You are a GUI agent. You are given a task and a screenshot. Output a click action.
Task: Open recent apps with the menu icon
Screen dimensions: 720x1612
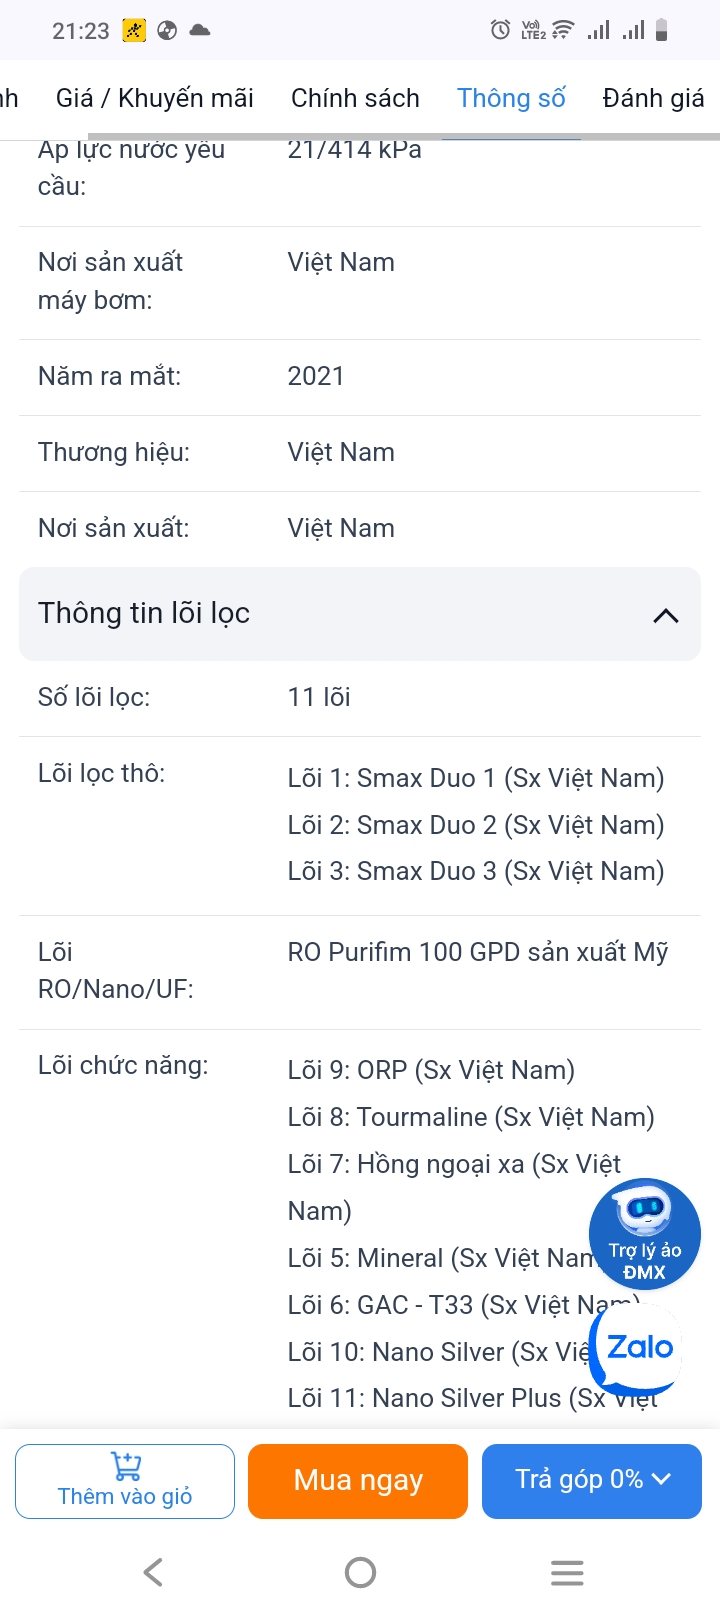tap(567, 1572)
